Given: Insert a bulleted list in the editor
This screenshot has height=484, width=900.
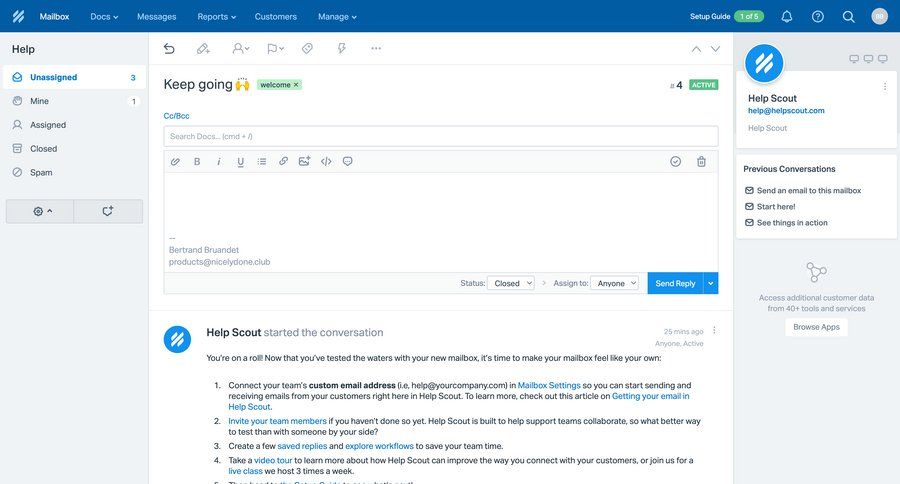Looking at the screenshot, I should [262, 161].
